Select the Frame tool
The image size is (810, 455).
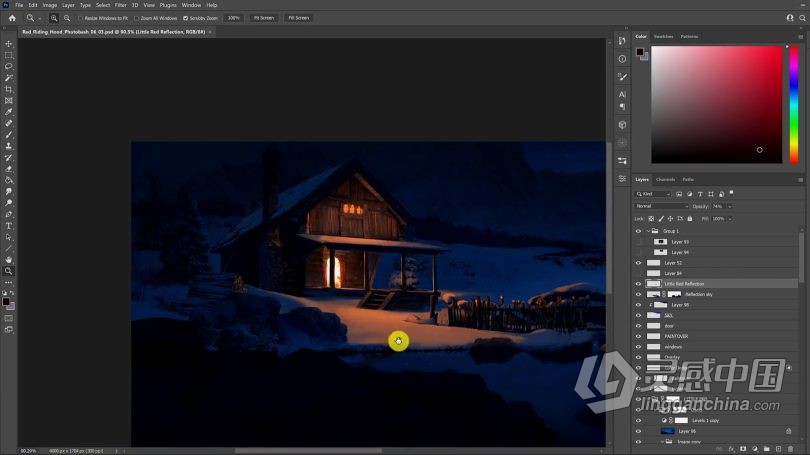9,101
